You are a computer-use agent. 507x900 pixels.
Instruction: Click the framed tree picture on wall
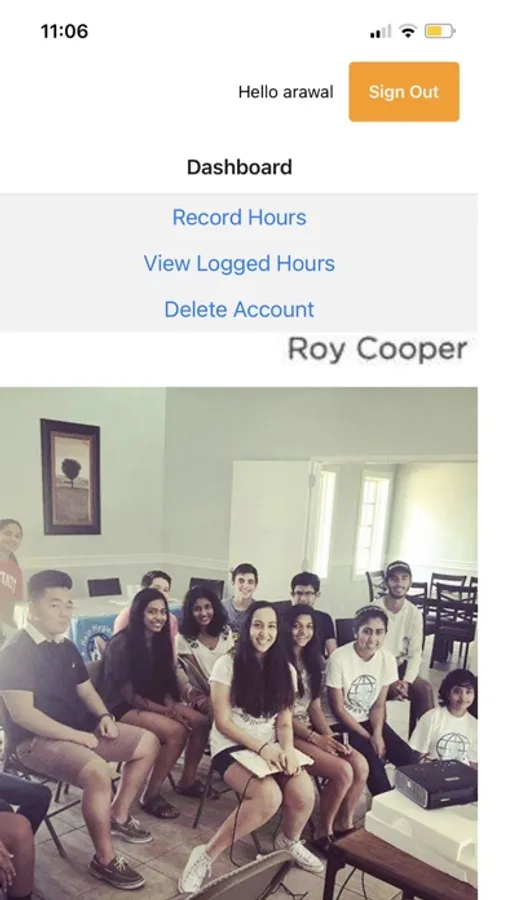(71, 476)
